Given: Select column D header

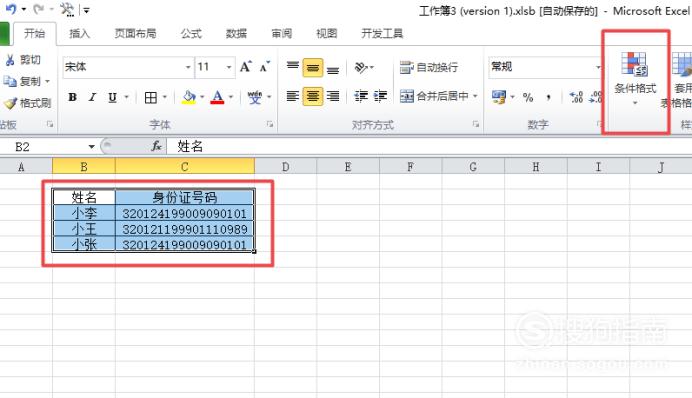Looking at the screenshot, I should pyautogui.click(x=286, y=167).
